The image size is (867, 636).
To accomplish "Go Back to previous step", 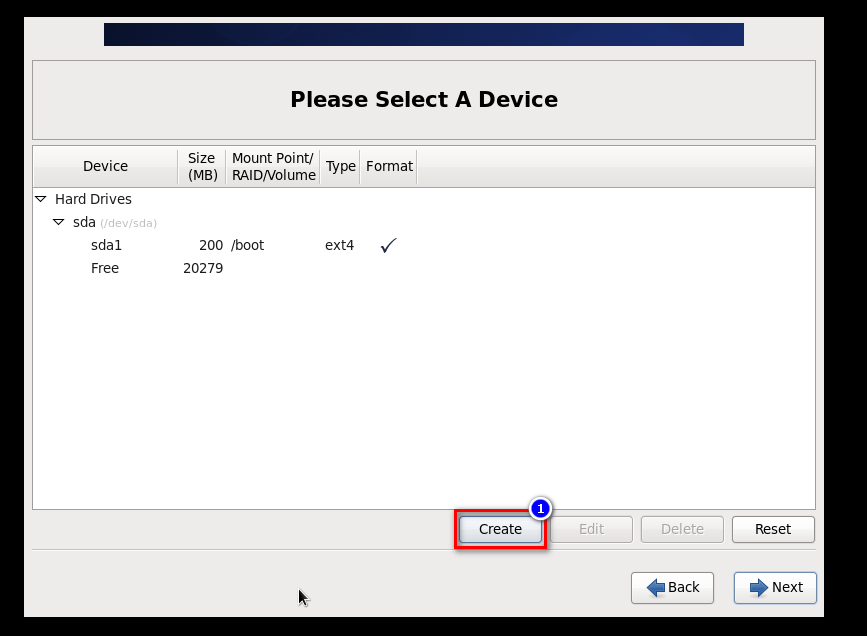I will (x=672, y=587).
